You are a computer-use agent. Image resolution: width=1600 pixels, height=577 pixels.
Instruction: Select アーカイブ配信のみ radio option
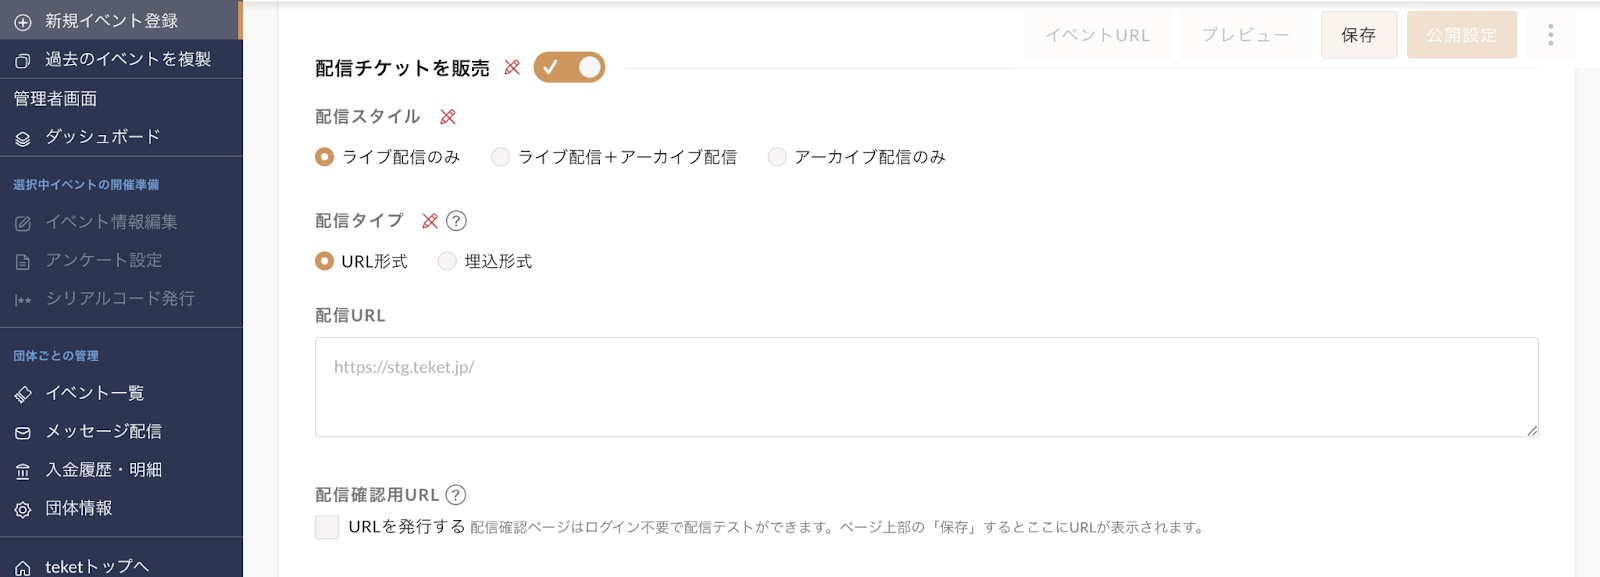tap(777, 157)
